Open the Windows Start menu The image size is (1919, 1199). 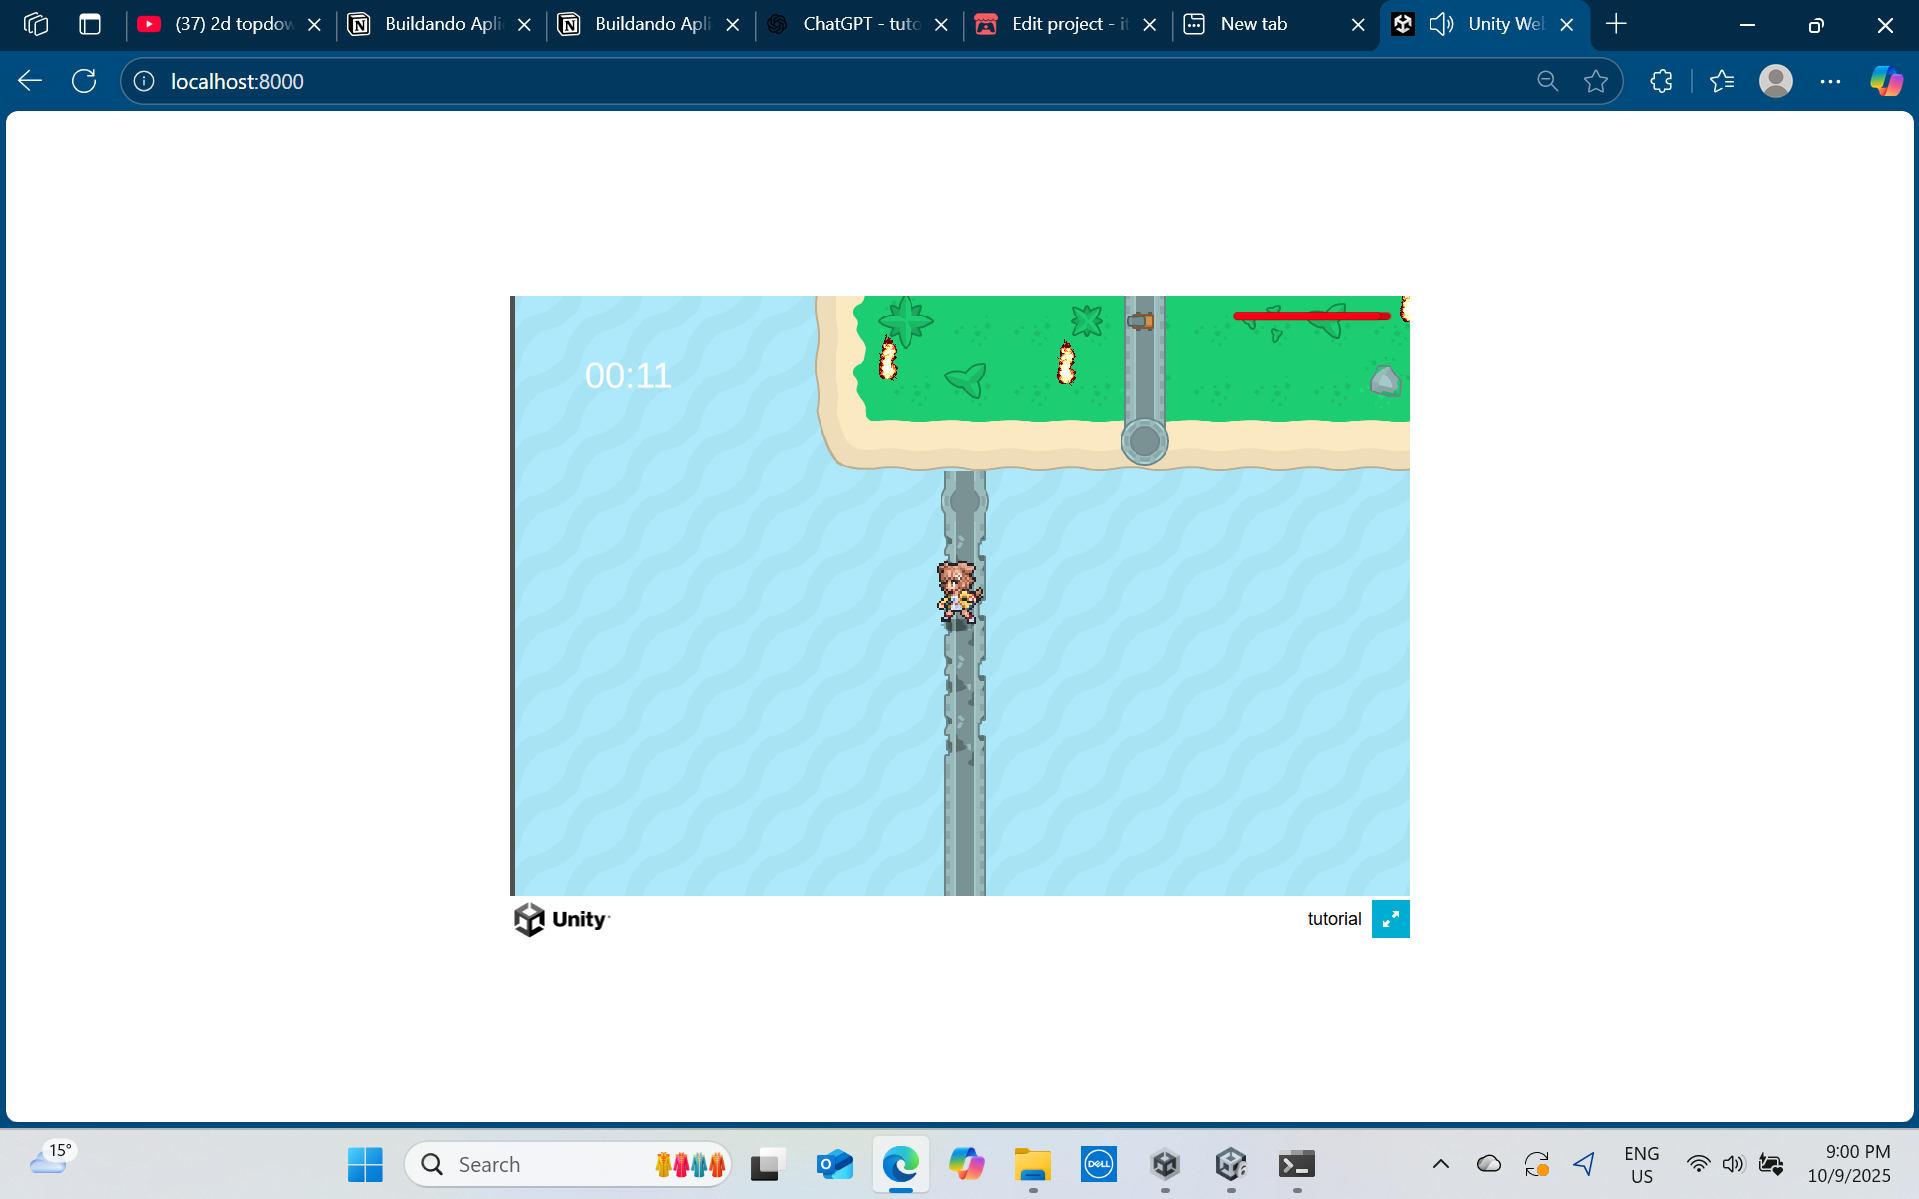[x=365, y=1164]
